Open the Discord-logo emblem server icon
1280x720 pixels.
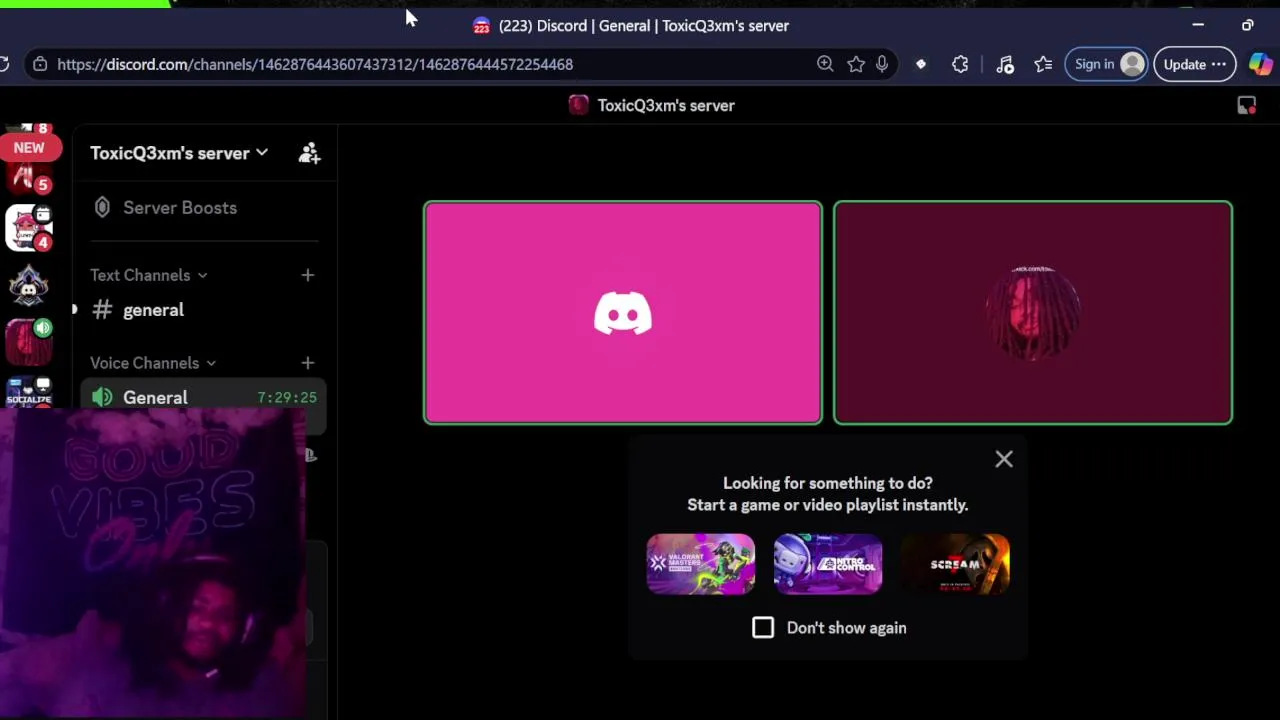tap(29, 285)
